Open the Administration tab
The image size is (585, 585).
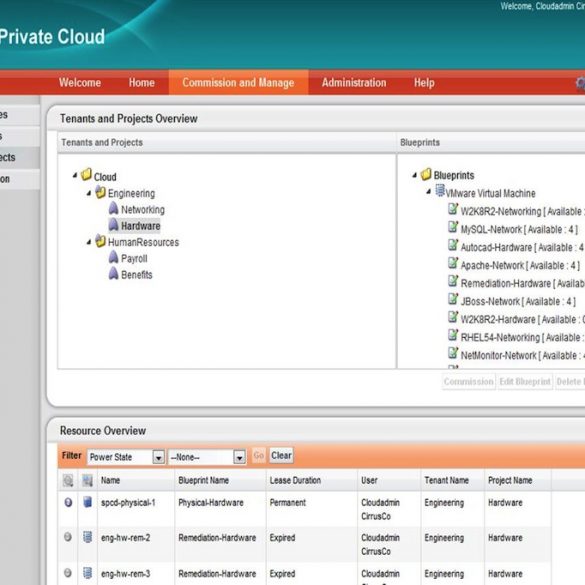[x=354, y=82]
